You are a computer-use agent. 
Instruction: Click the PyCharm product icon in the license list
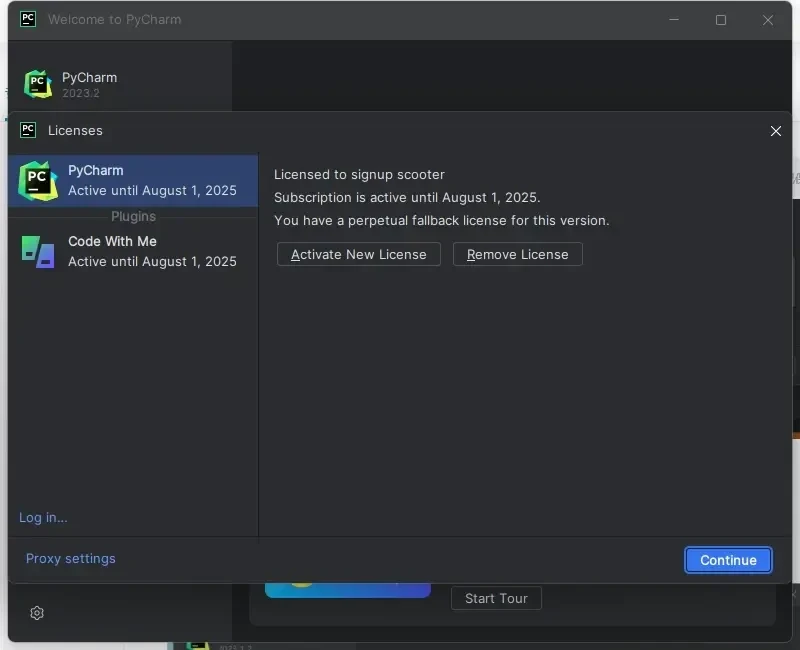coord(38,180)
